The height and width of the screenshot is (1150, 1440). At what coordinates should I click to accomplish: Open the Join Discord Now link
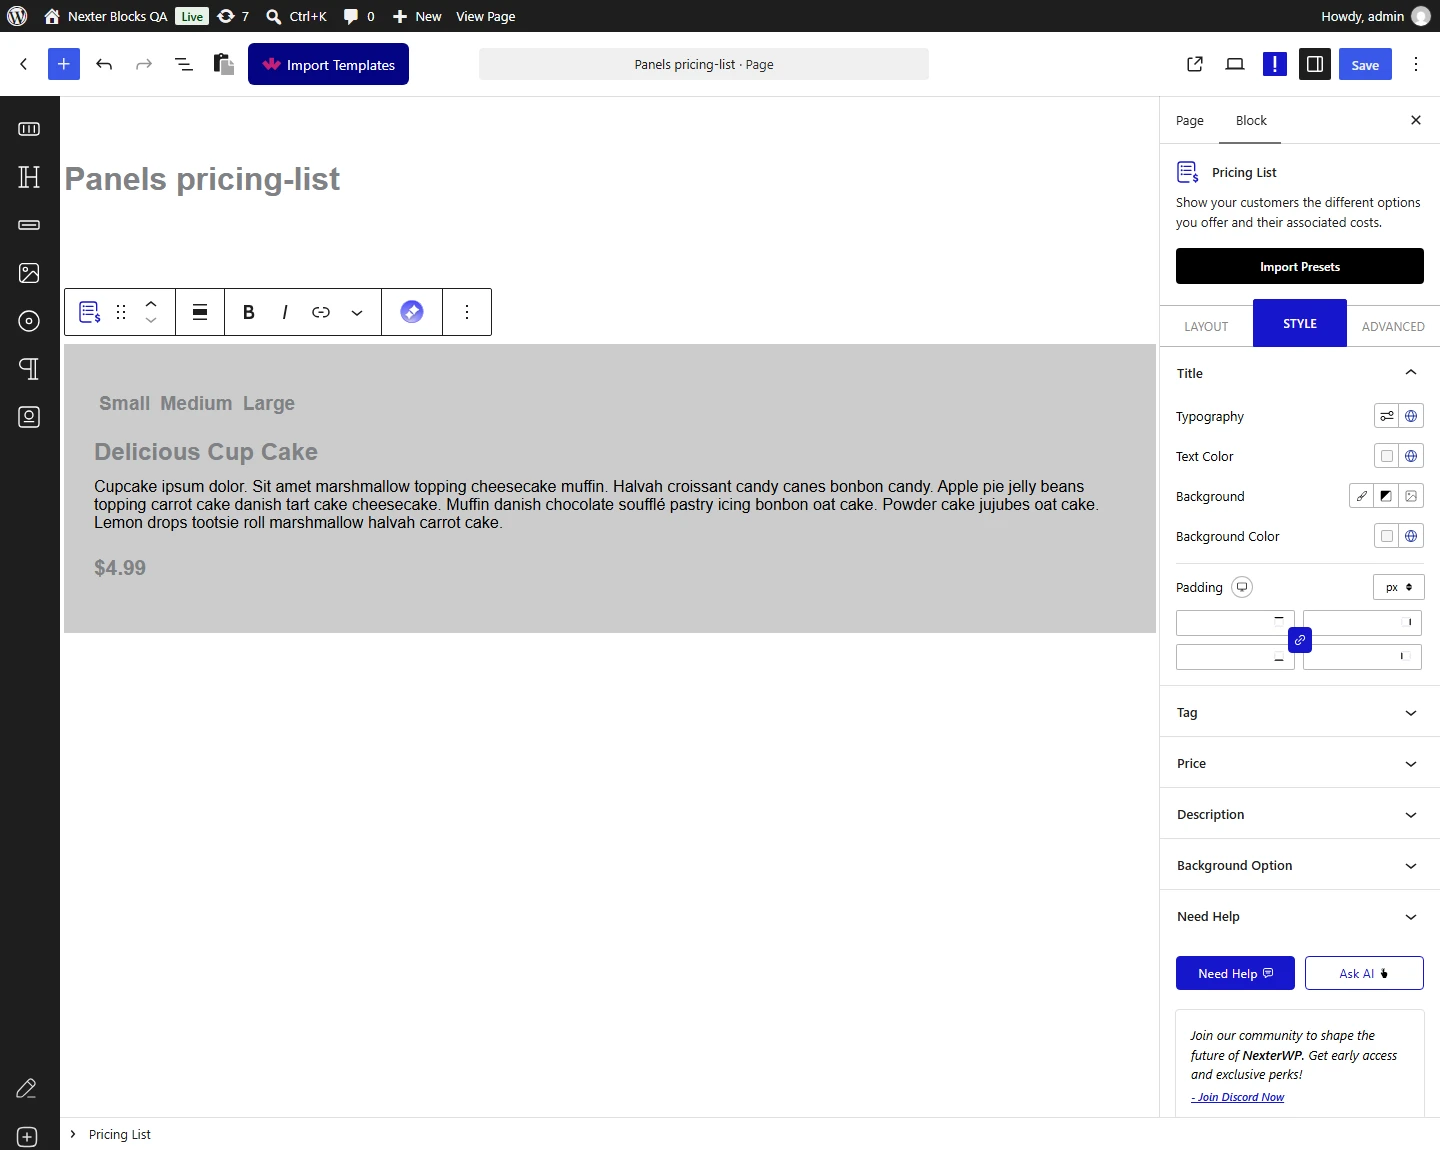tap(1238, 1097)
